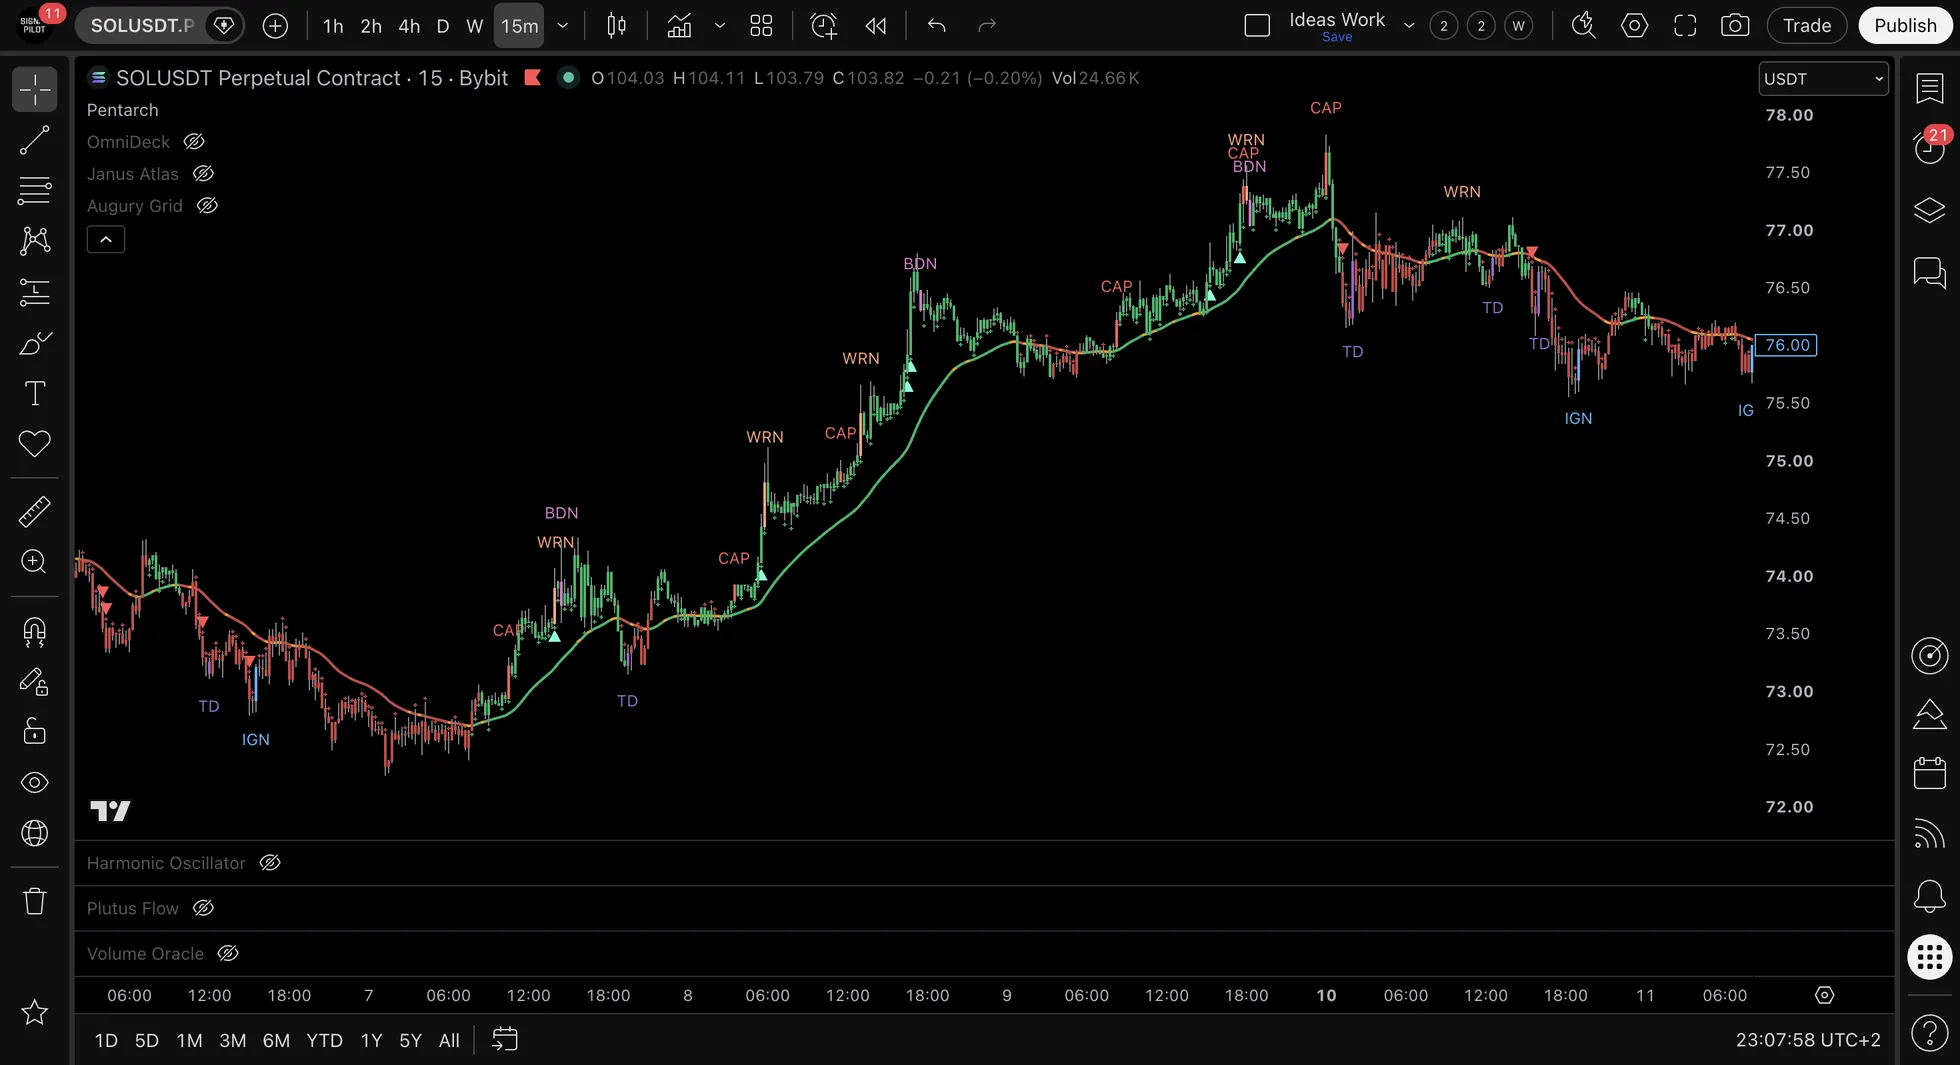Viewport: 1960px width, 1065px height.
Task: Toggle hide all drawings eye
Action: click(x=34, y=782)
